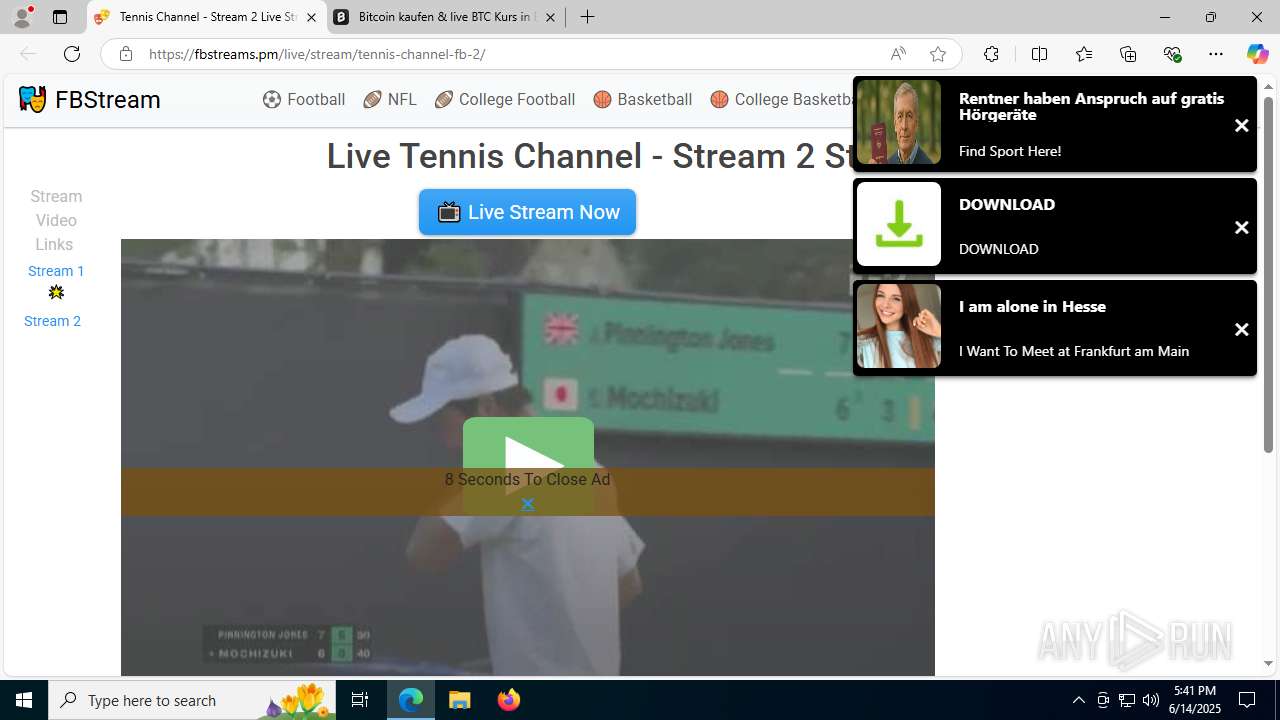Open the Favorites list icon
The height and width of the screenshot is (720, 1280).
(x=1084, y=54)
